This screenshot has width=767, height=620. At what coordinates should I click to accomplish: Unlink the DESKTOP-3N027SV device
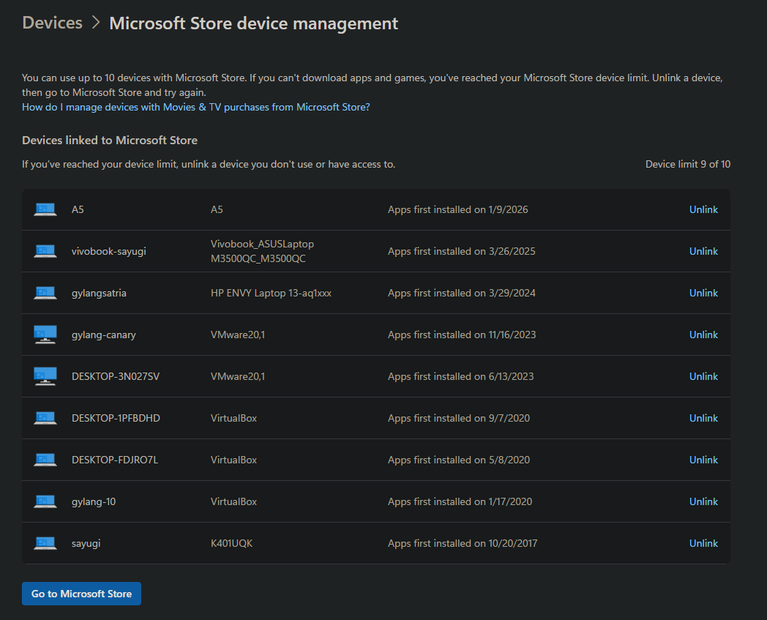(x=703, y=376)
